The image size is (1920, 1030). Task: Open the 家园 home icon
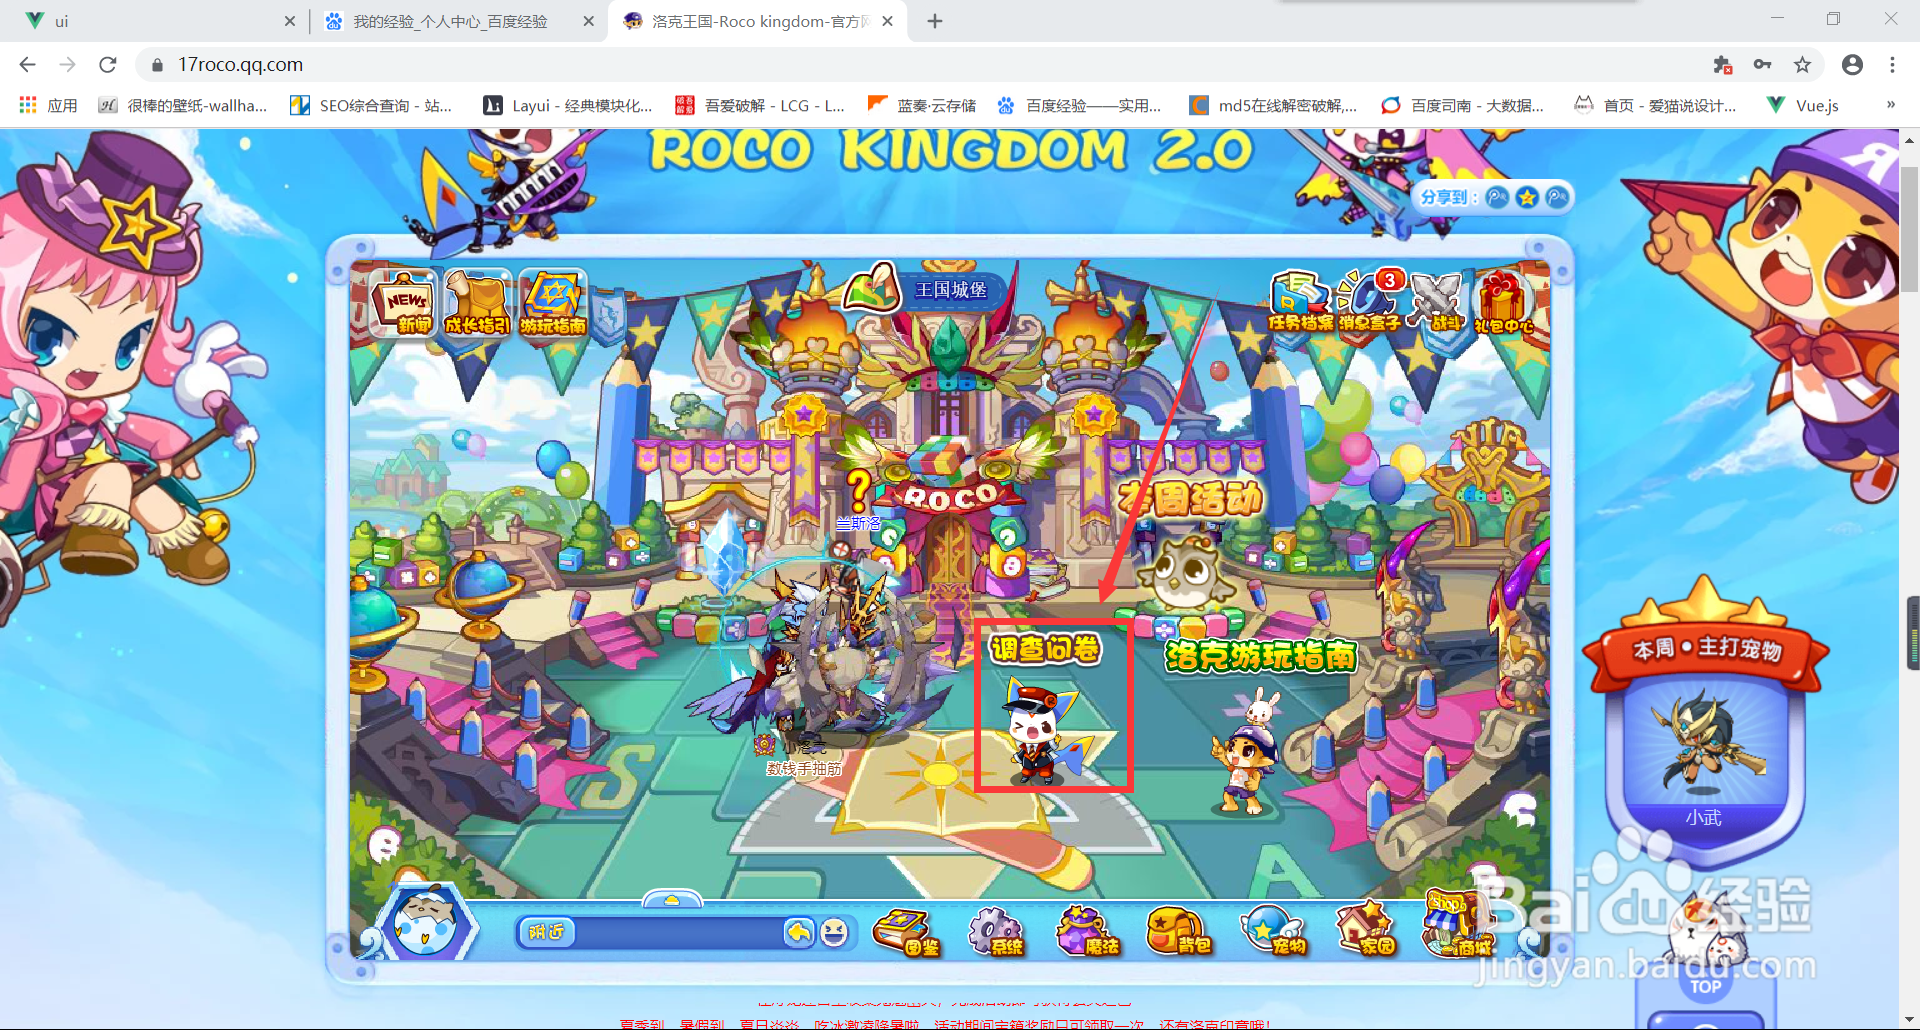[x=1366, y=930]
